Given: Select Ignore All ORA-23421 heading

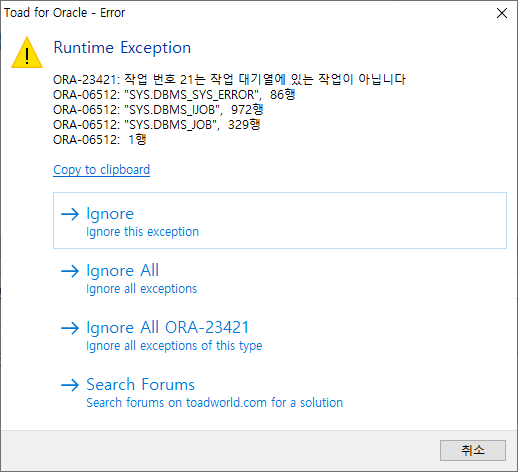Looking at the screenshot, I should (x=168, y=328).
